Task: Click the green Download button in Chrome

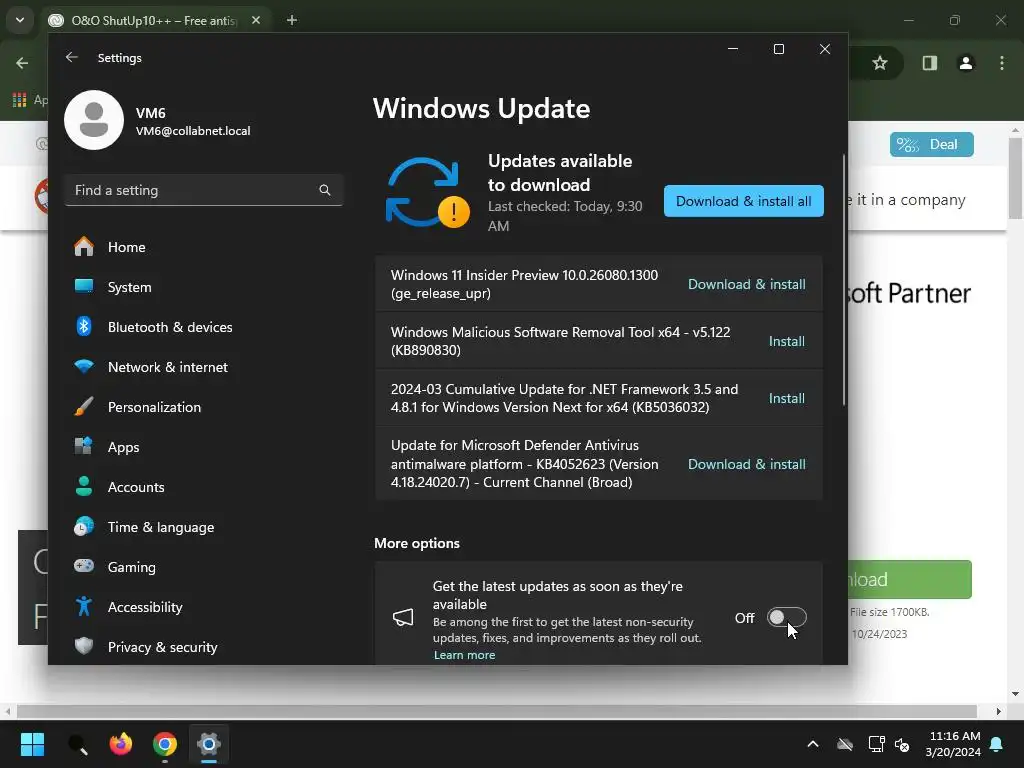Action: click(x=910, y=579)
